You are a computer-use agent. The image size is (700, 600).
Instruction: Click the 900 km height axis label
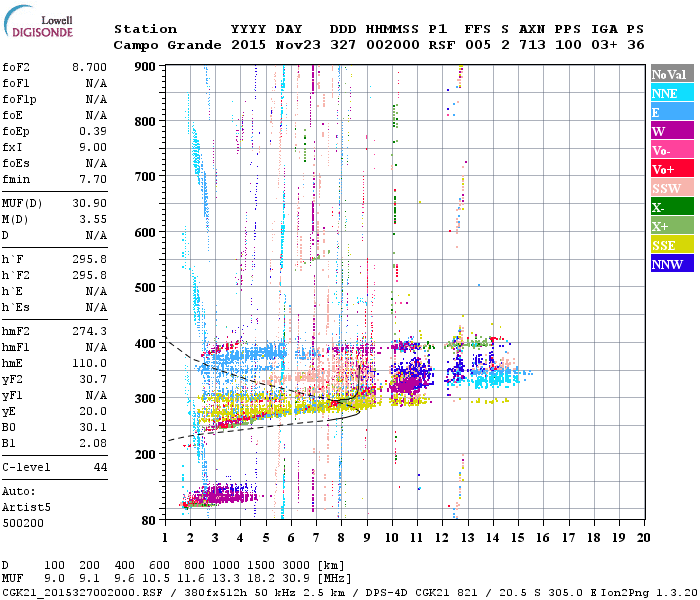[145, 67]
